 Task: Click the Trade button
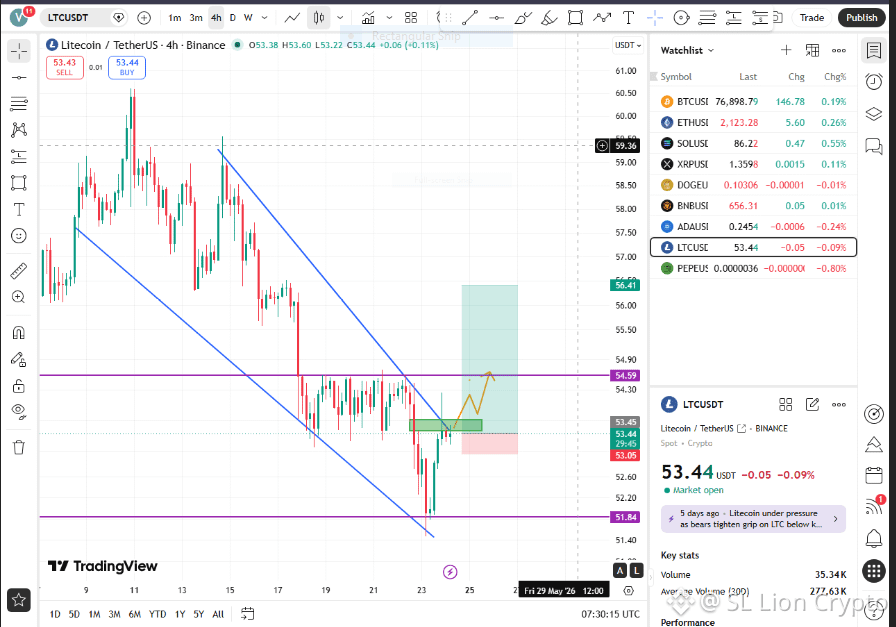coord(811,18)
